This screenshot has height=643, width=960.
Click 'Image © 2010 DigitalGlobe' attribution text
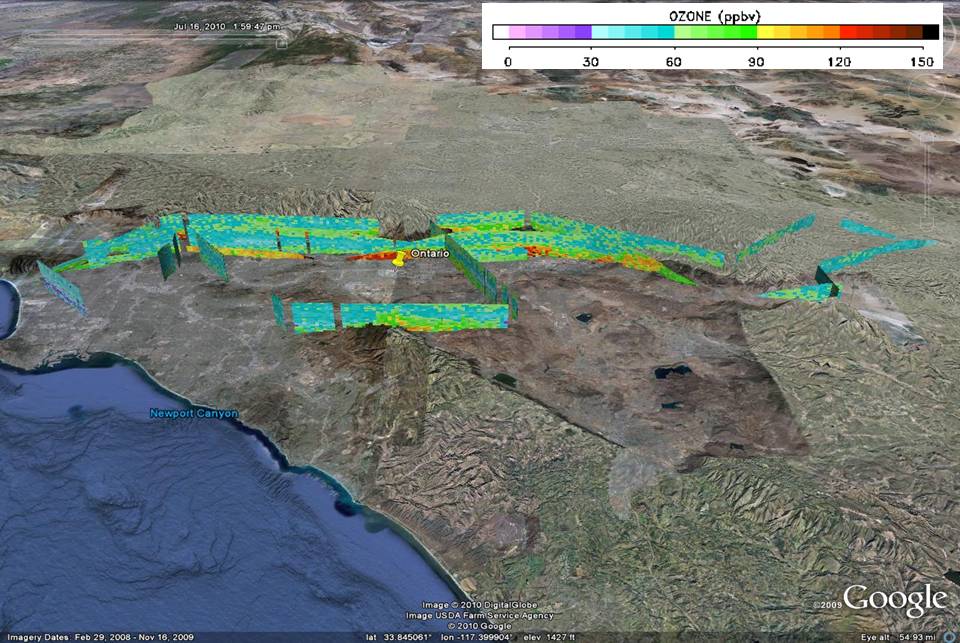(x=479, y=605)
